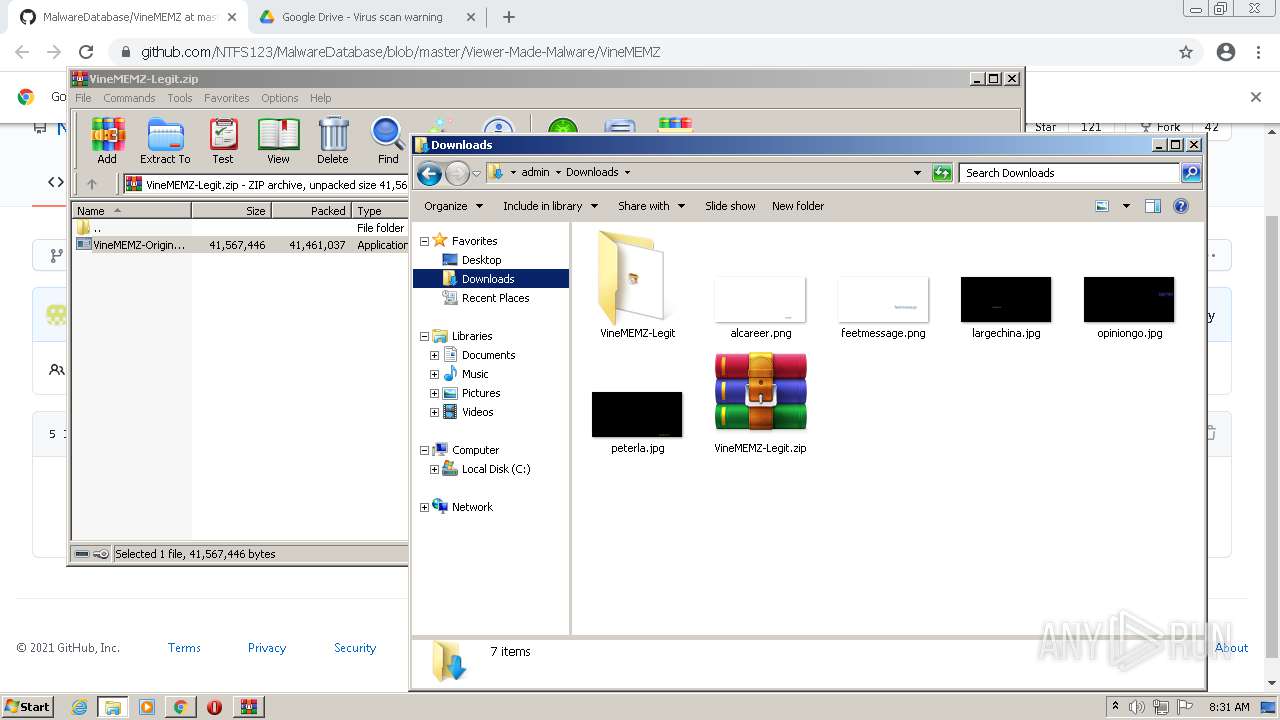The width and height of the screenshot is (1280, 720).
Task: Refresh the Downloads folder view
Action: 942,173
